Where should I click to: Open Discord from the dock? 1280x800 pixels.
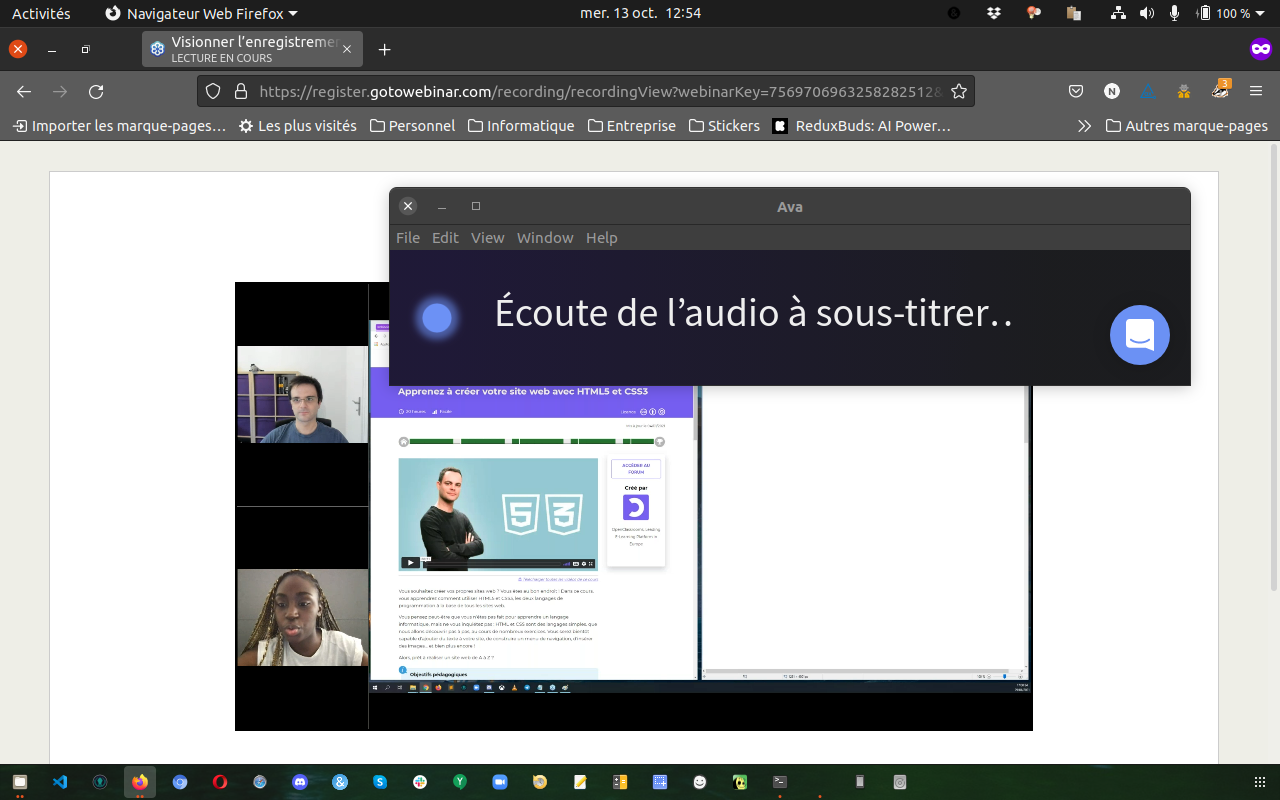pos(300,782)
